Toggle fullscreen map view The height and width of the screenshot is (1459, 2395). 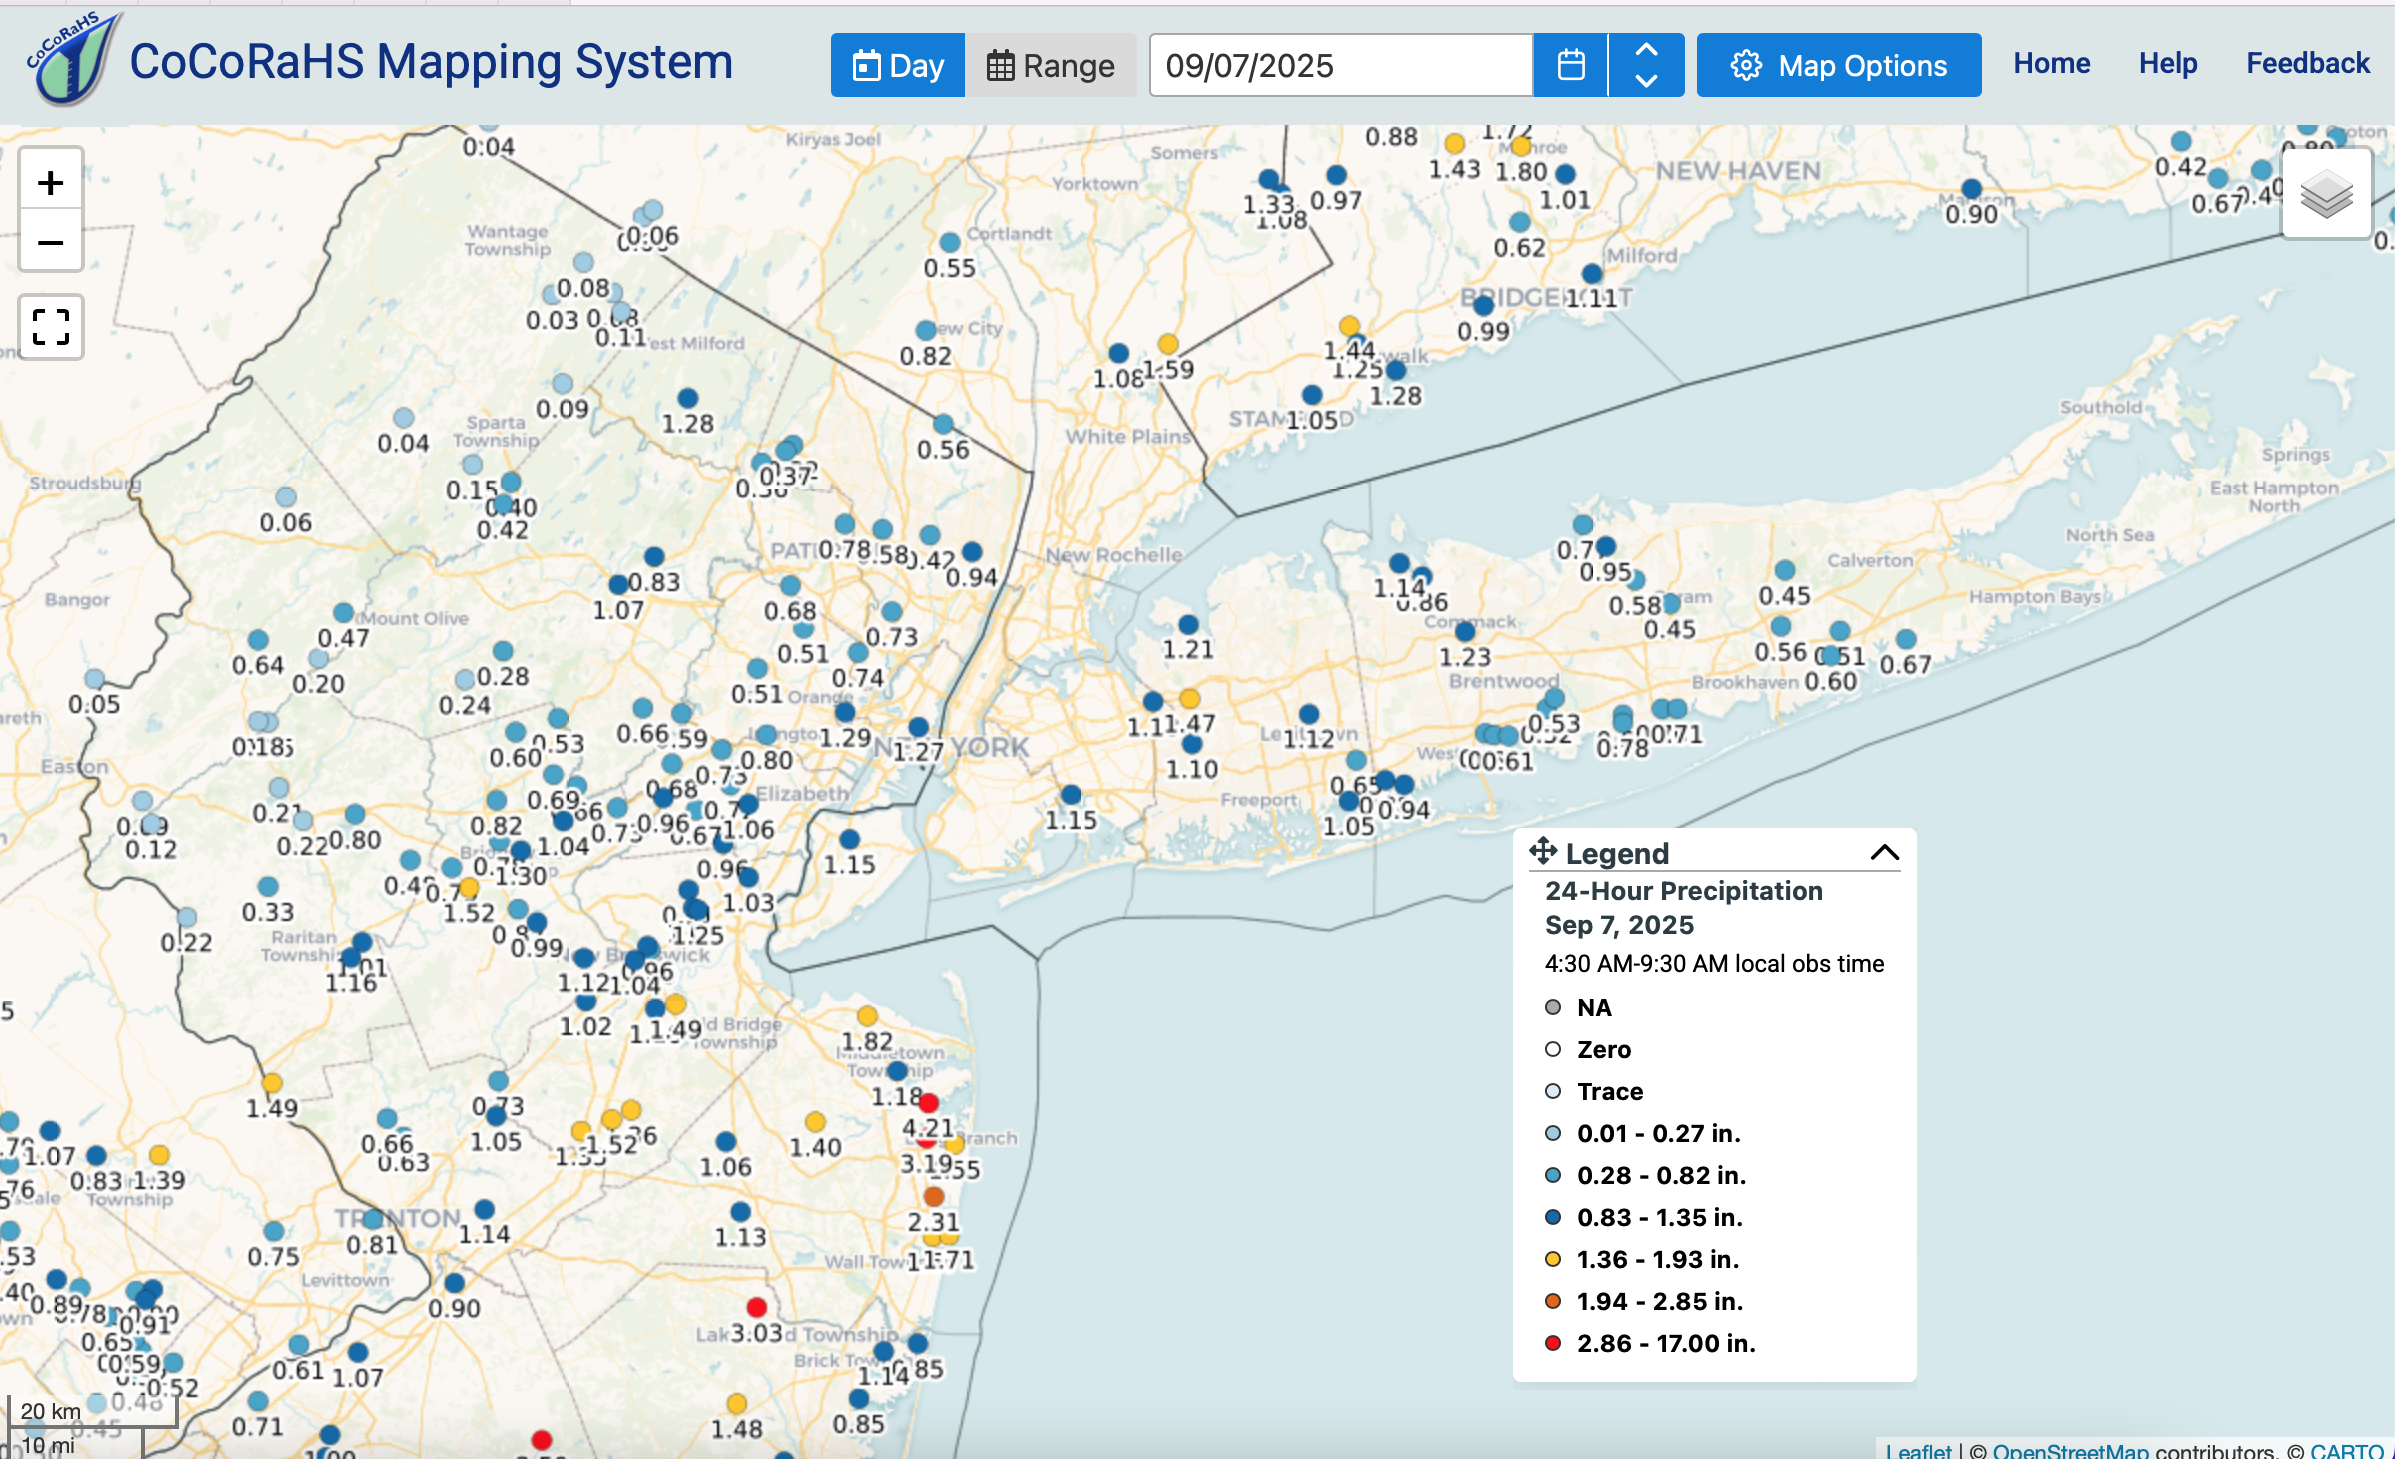tap(50, 327)
